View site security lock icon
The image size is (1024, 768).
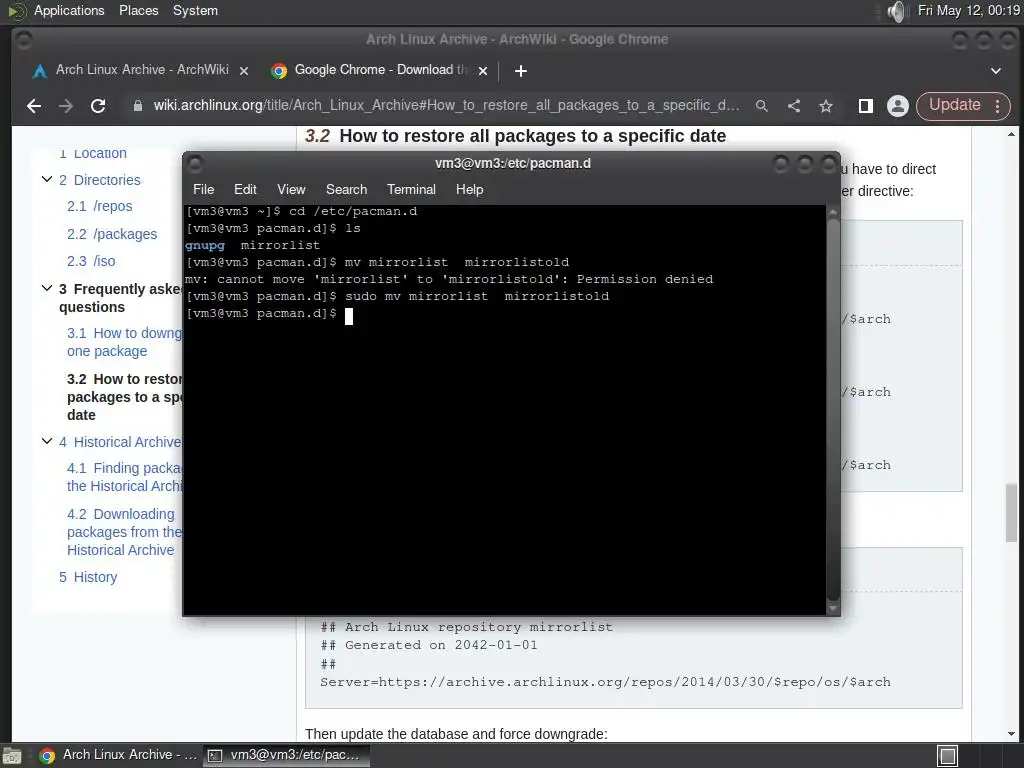pyautogui.click(x=138, y=106)
